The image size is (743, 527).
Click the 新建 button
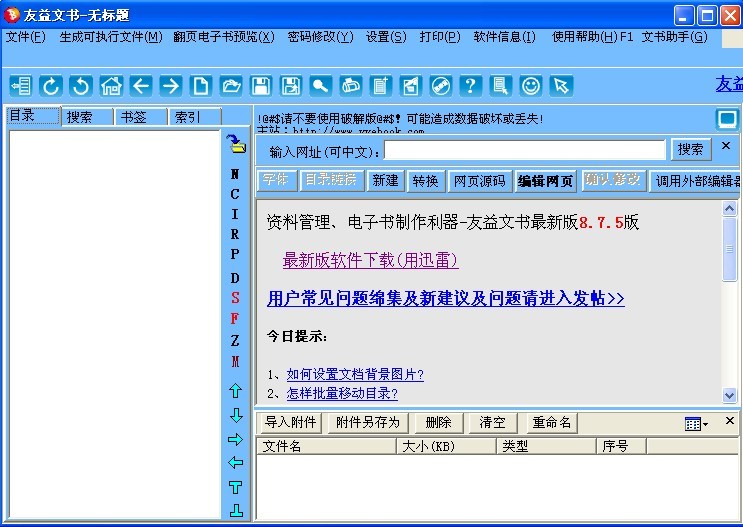coord(385,181)
